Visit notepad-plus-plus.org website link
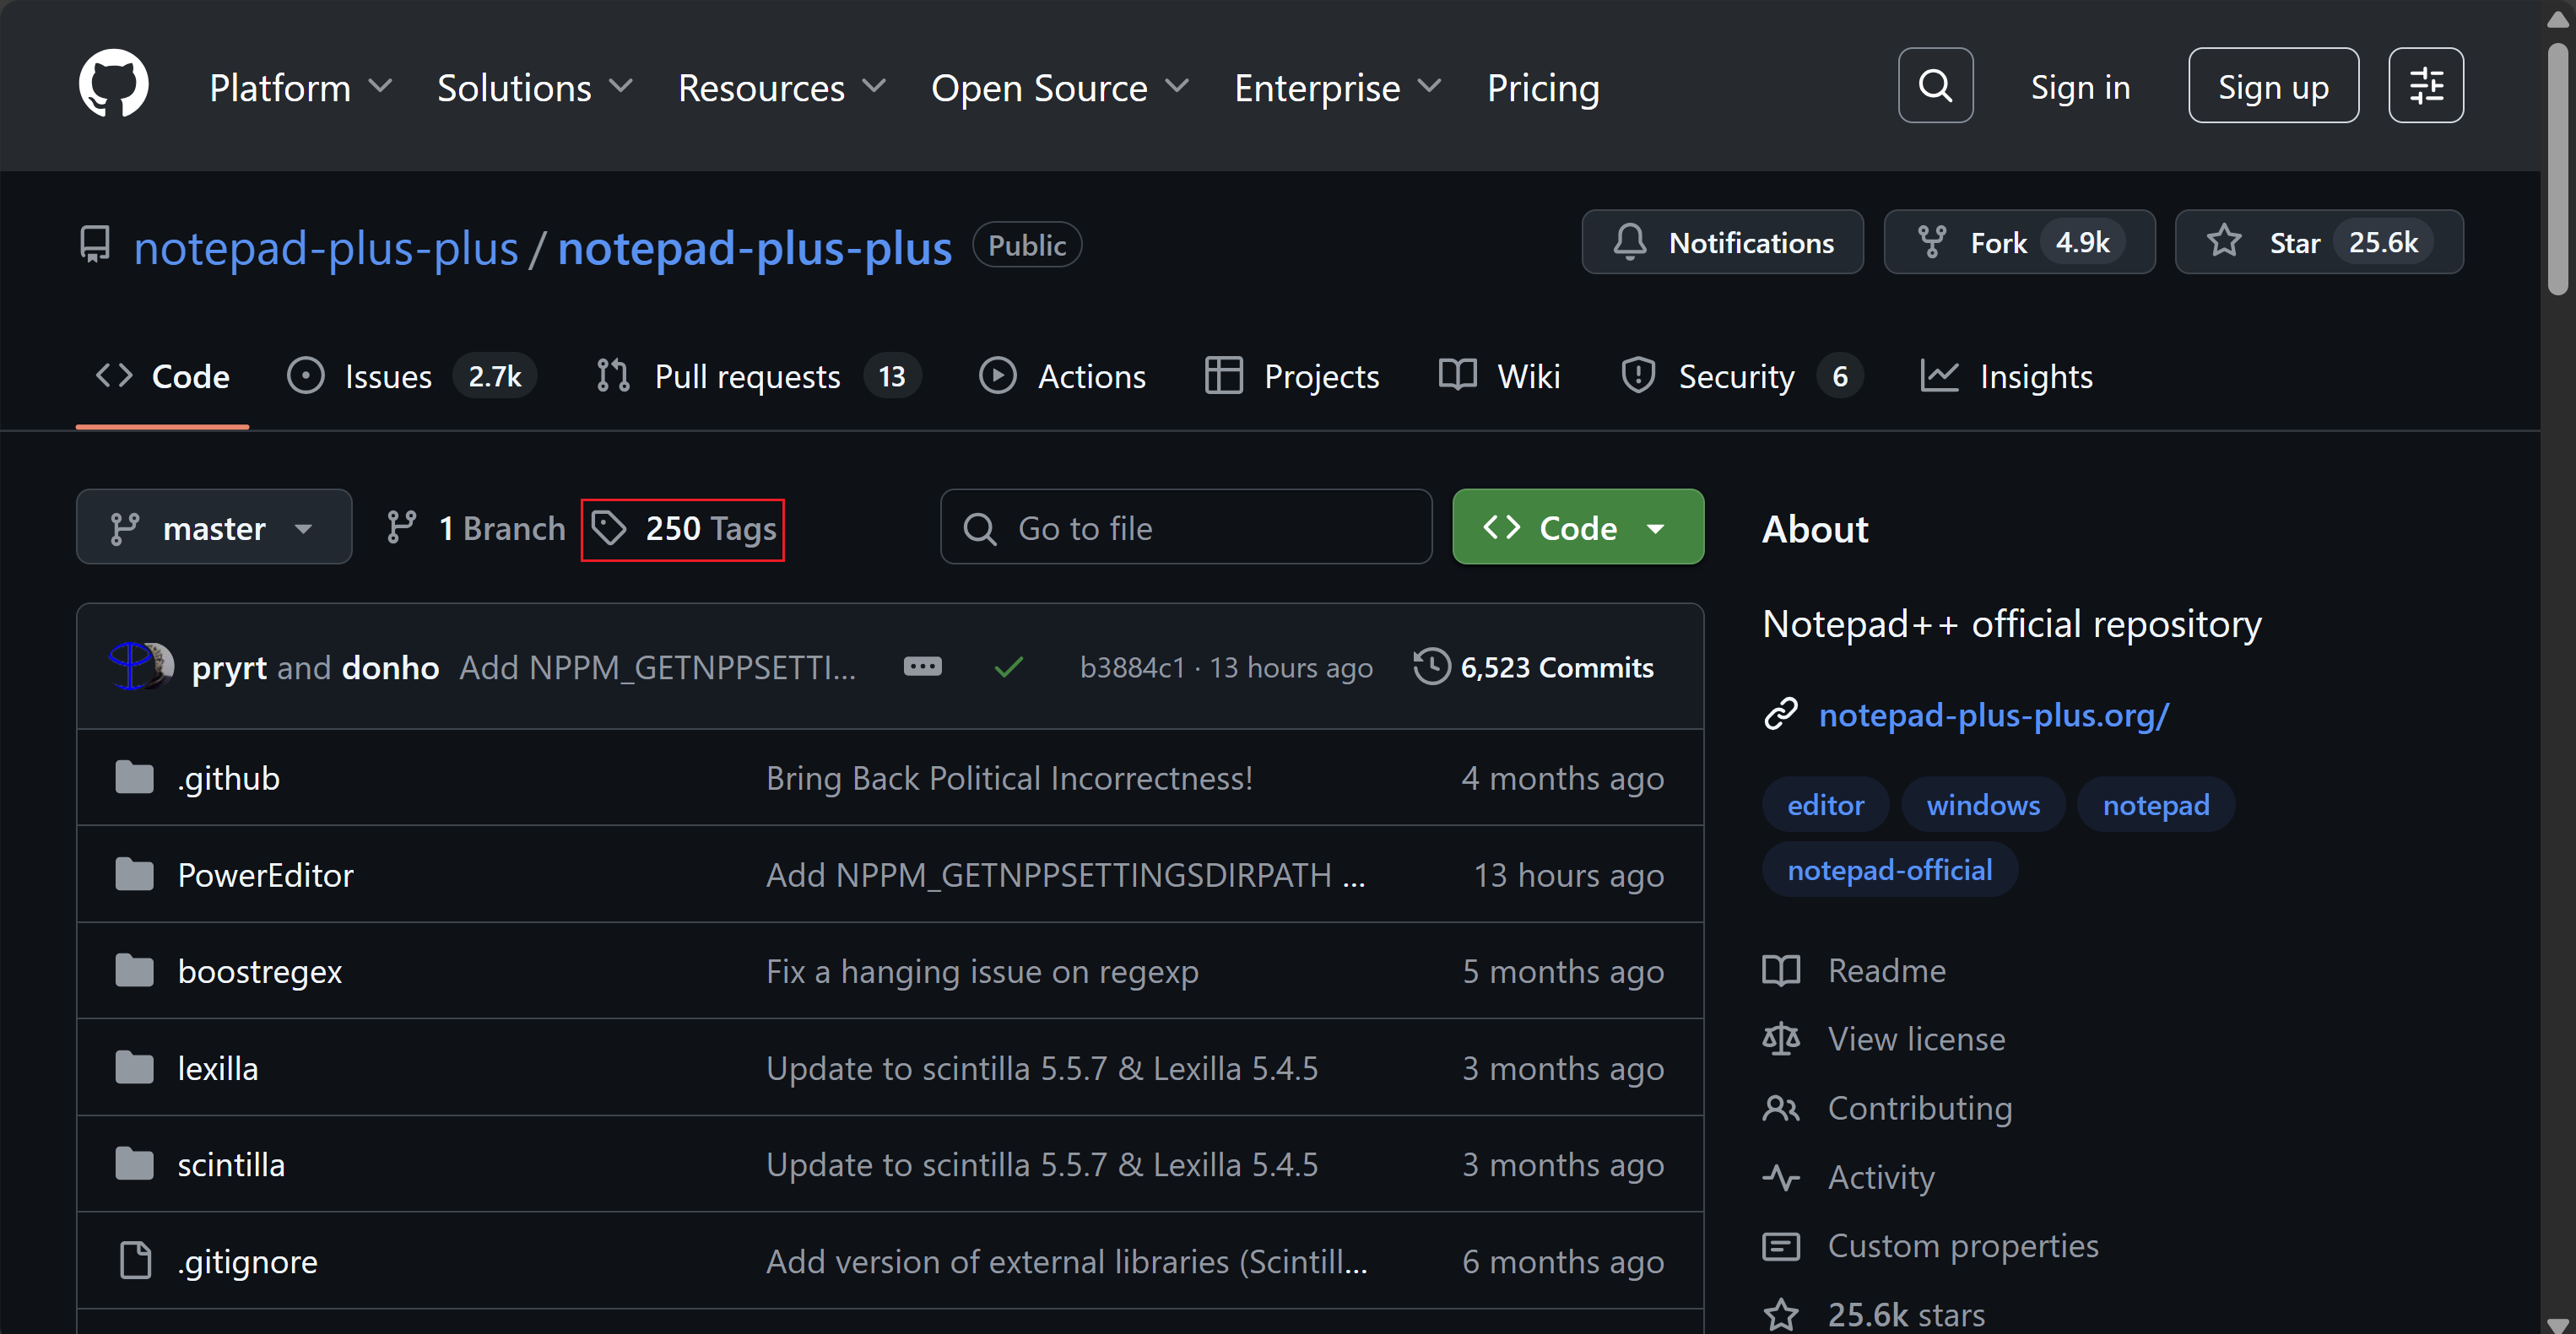 click(1993, 715)
